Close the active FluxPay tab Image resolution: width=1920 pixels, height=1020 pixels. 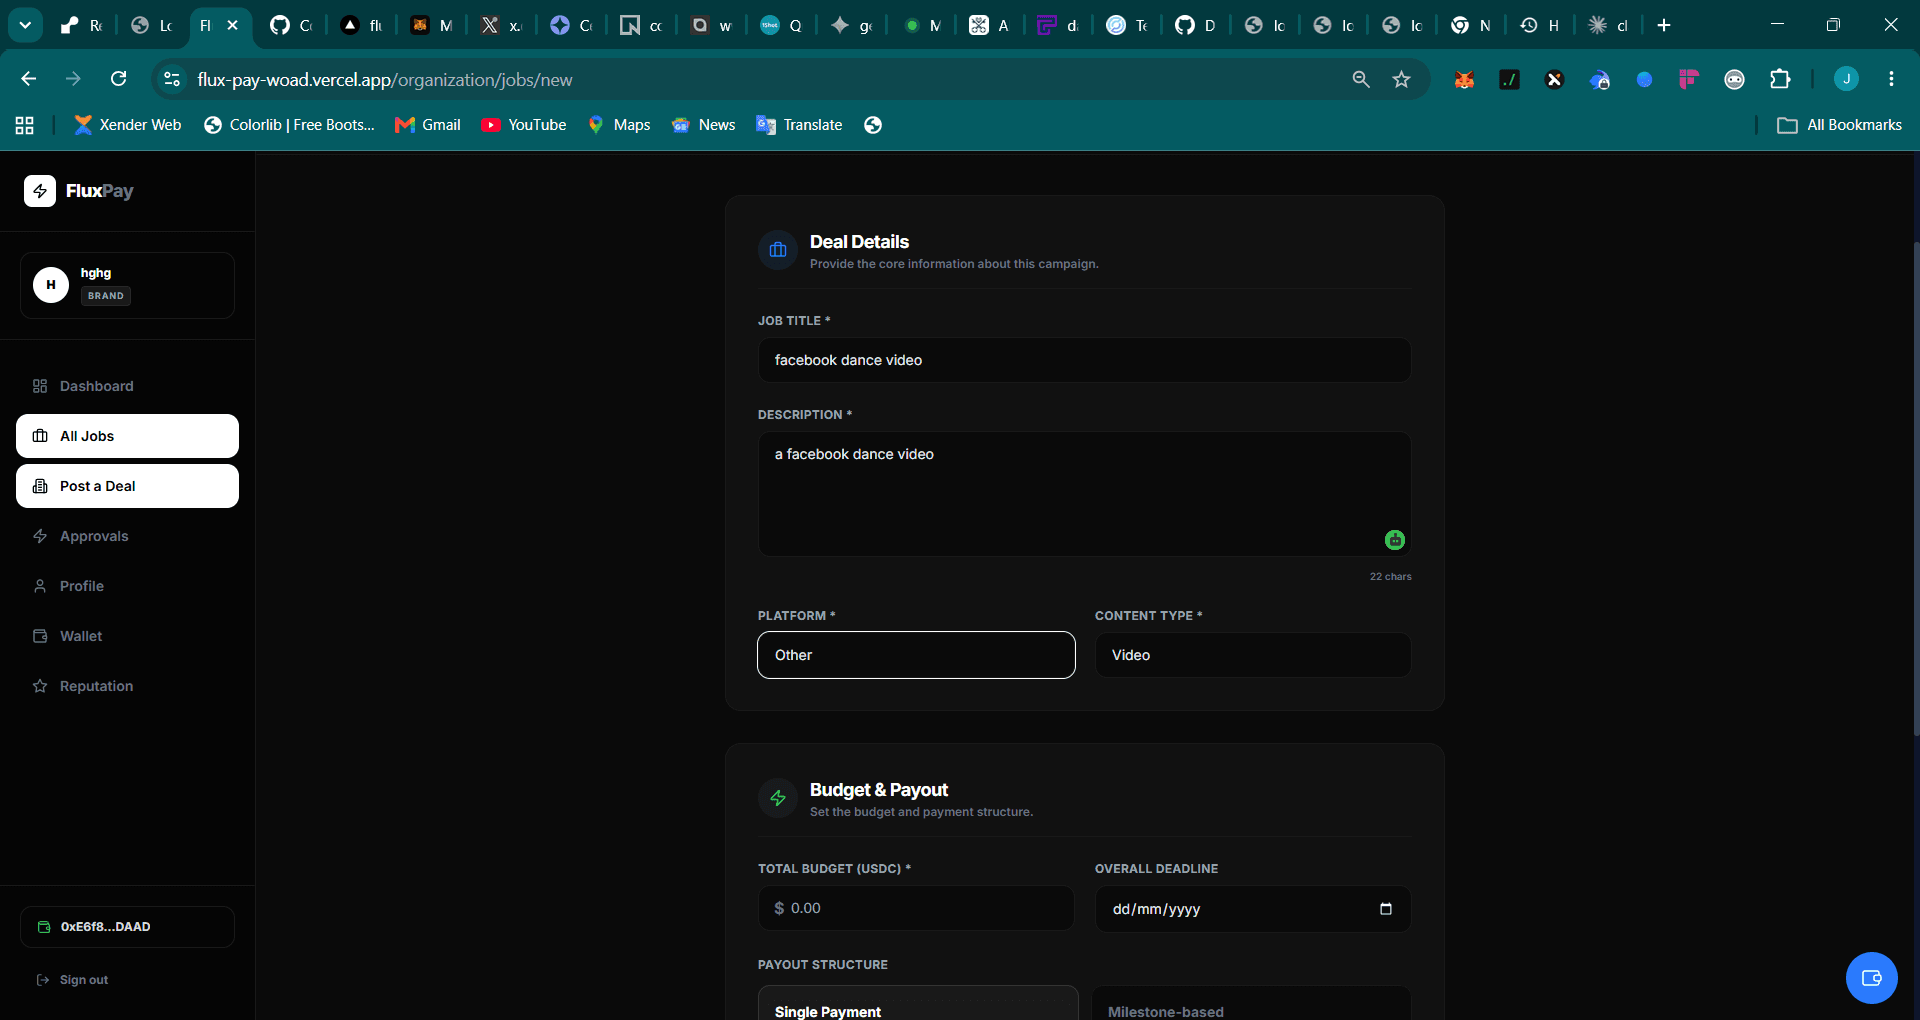(233, 25)
